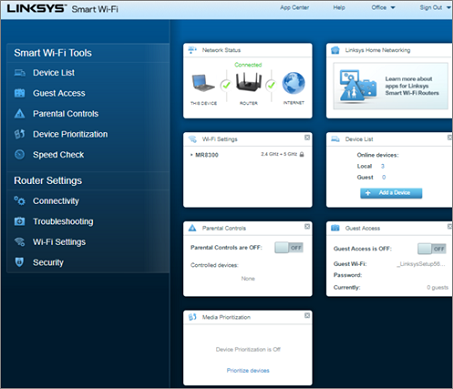The image size is (453, 389).
Task: Close the Media Prioritization widget
Action: (x=307, y=315)
